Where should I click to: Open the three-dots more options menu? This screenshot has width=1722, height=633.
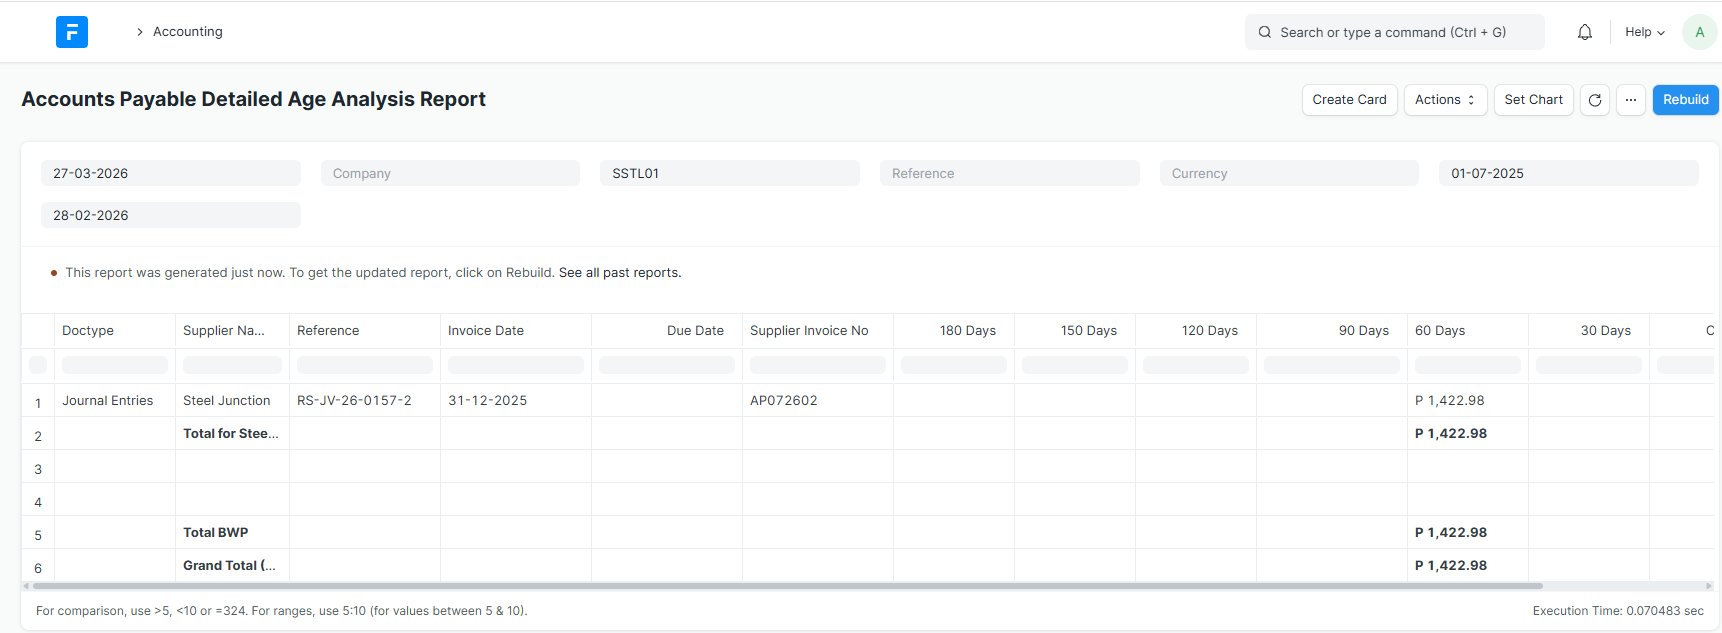[x=1631, y=100]
